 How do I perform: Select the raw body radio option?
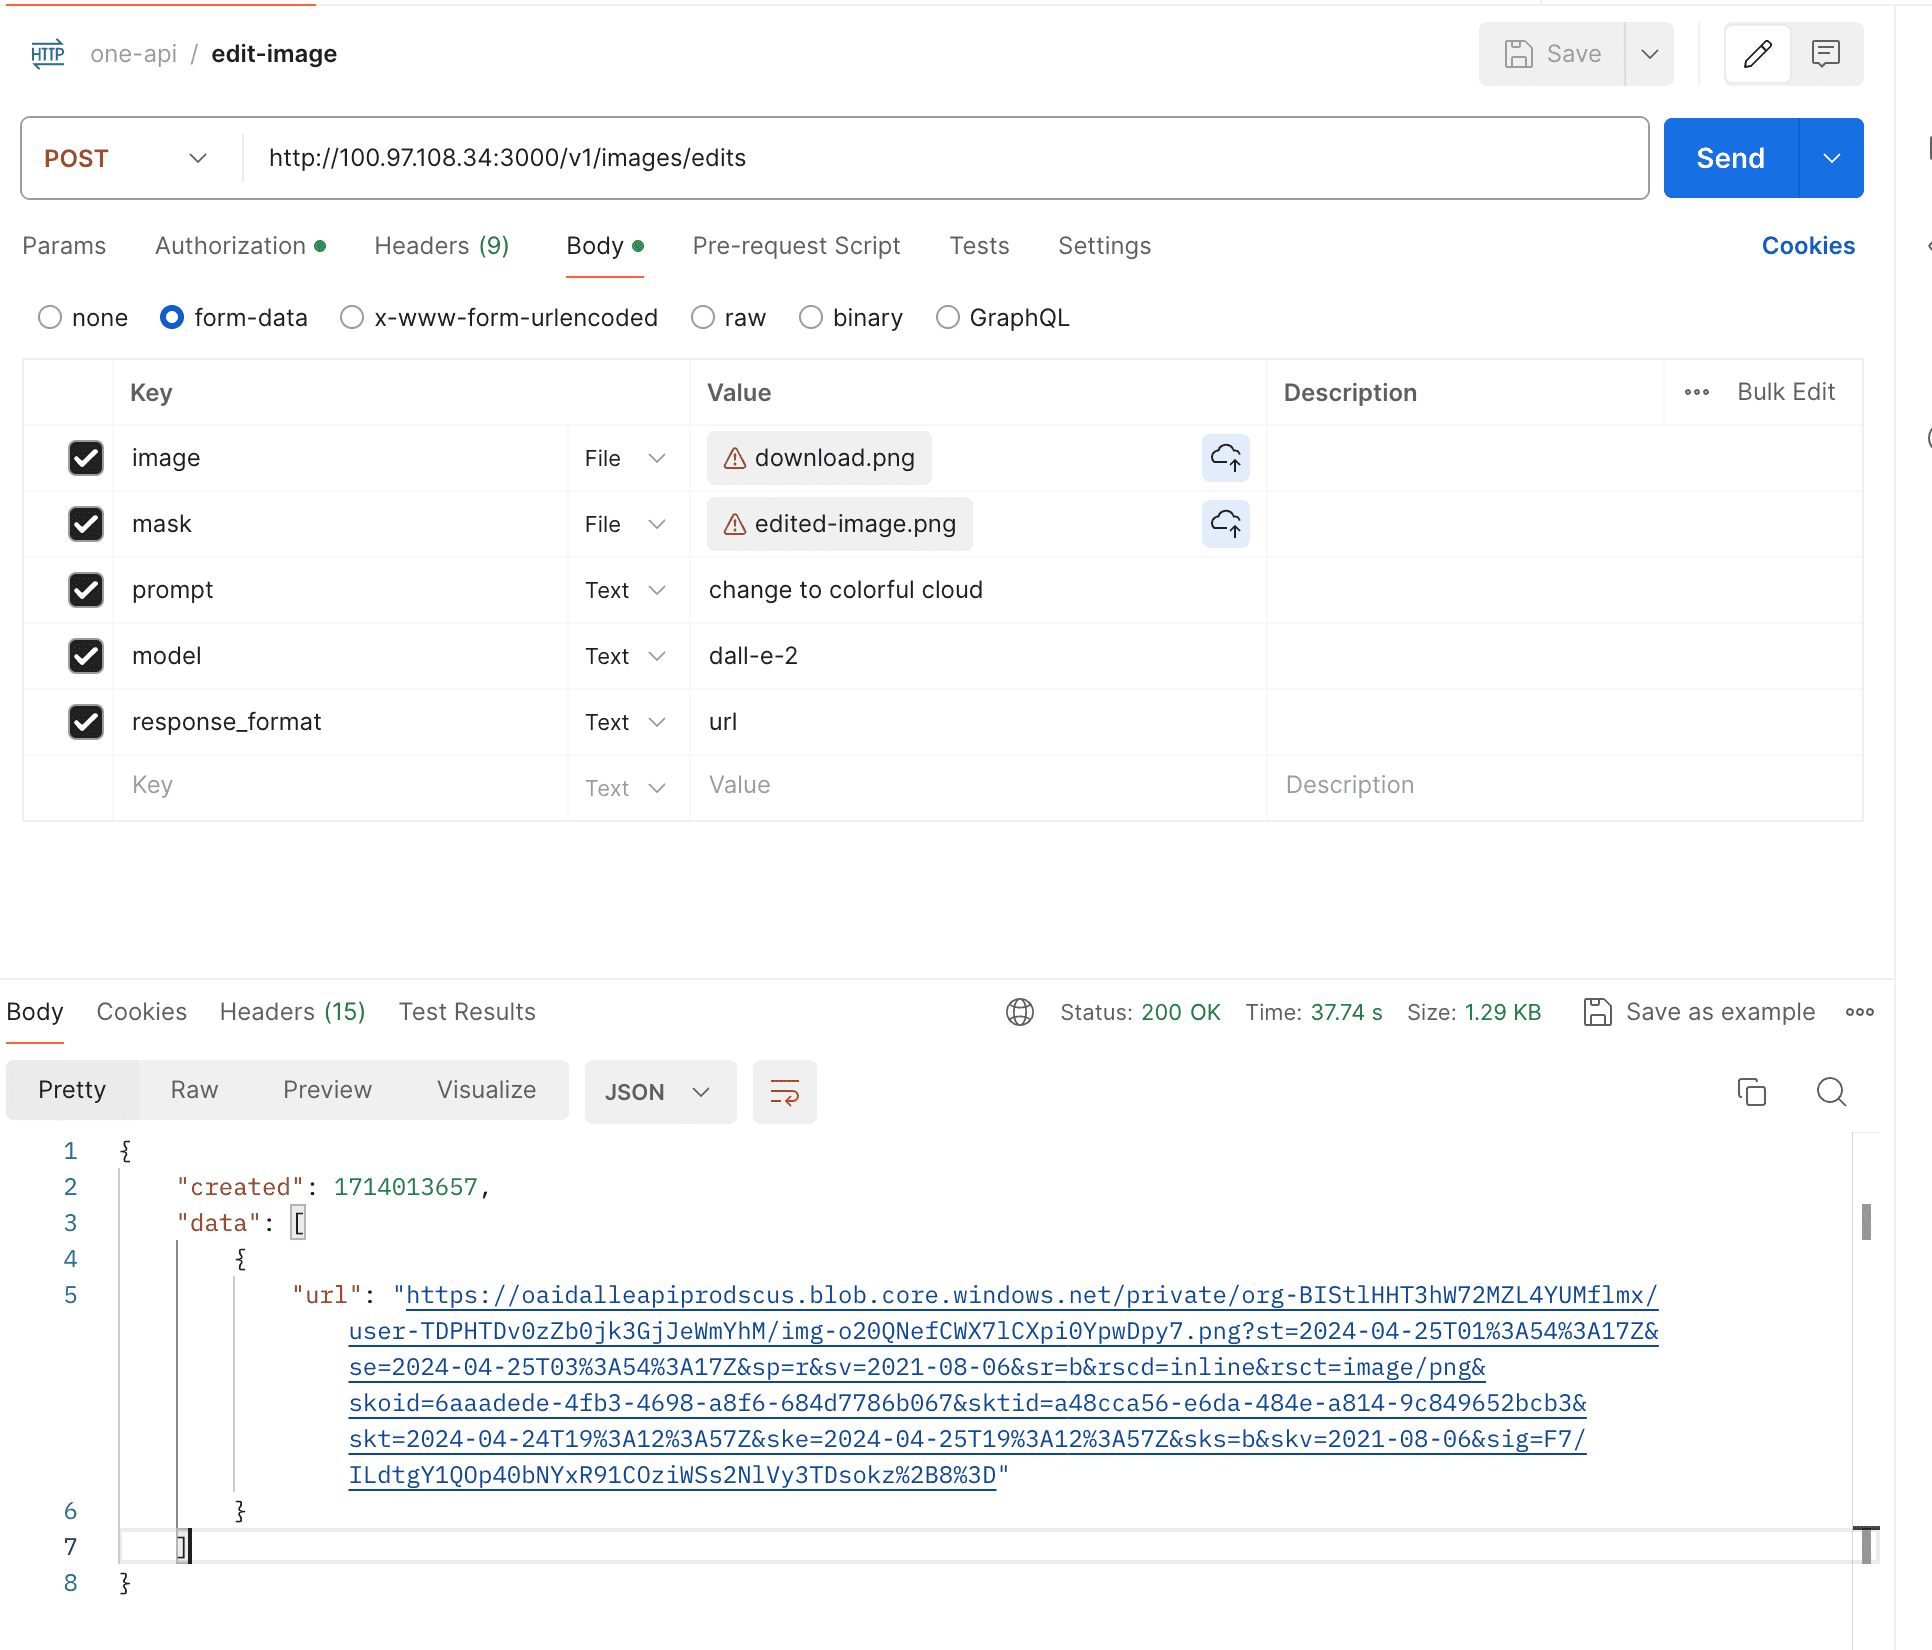click(x=703, y=318)
